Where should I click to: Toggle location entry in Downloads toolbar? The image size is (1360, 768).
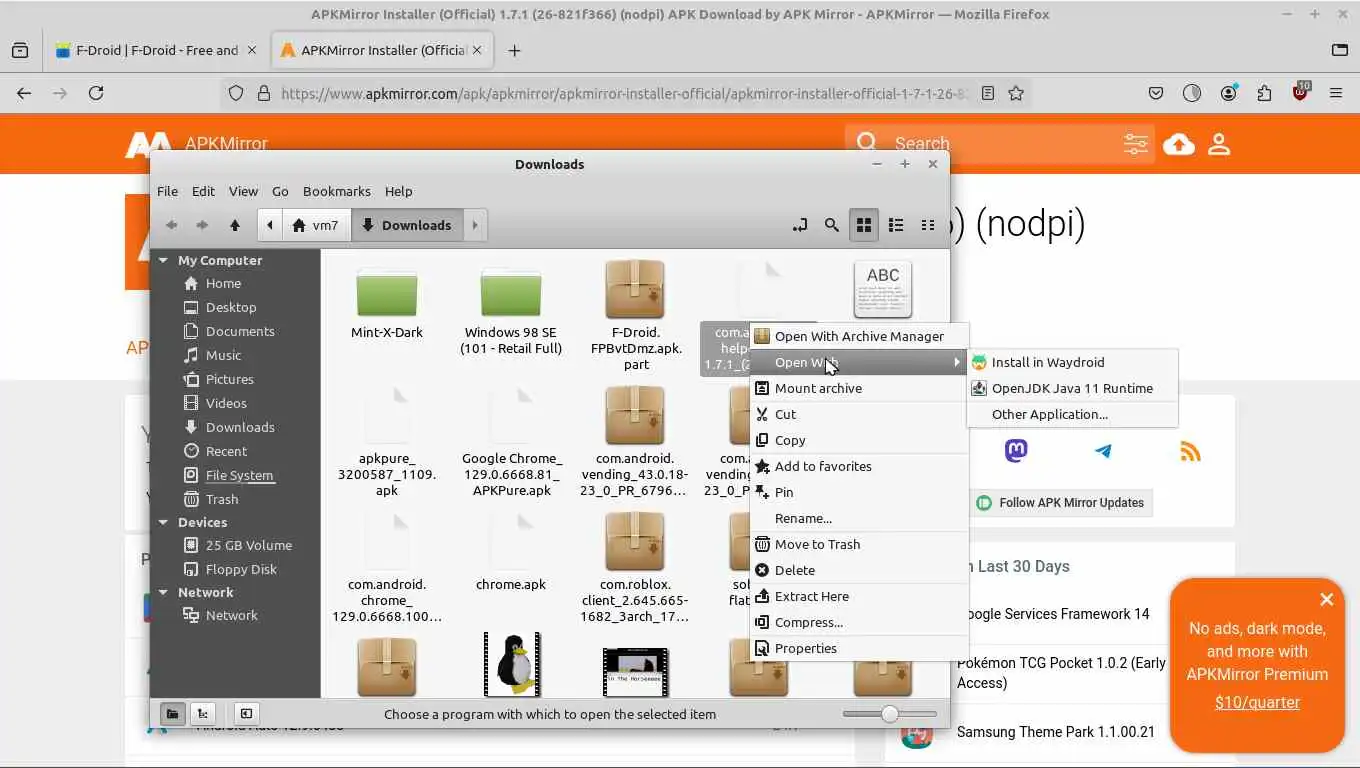click(800, 225)
